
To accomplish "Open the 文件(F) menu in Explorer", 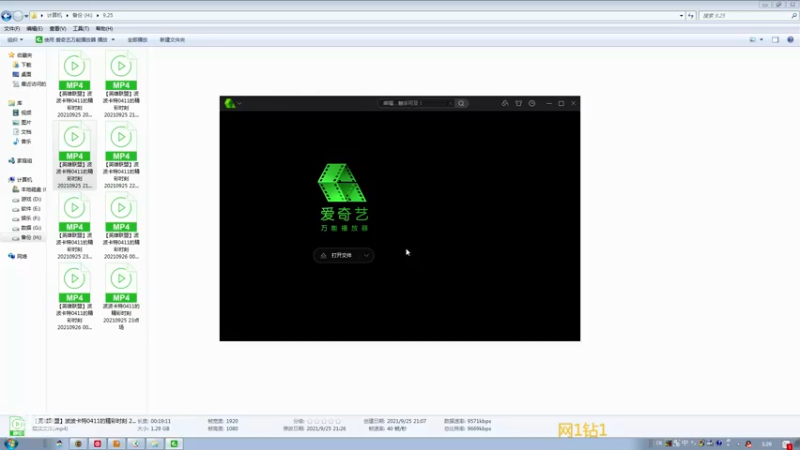I will (x=12, y=29).
